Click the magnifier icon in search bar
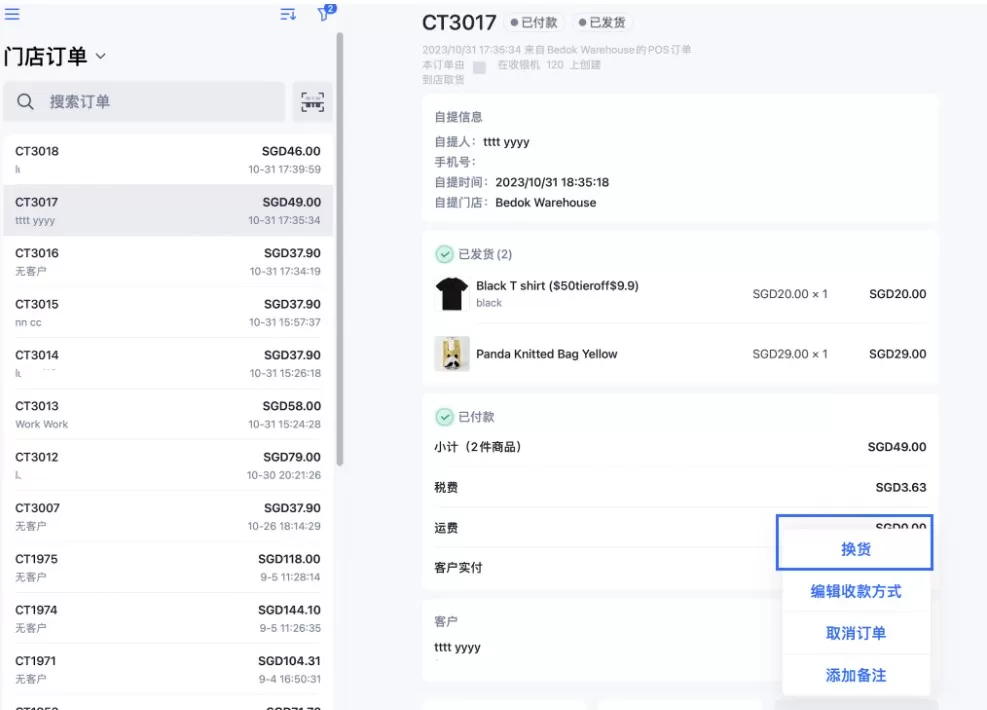987x710 pixels. click(25, 101)
